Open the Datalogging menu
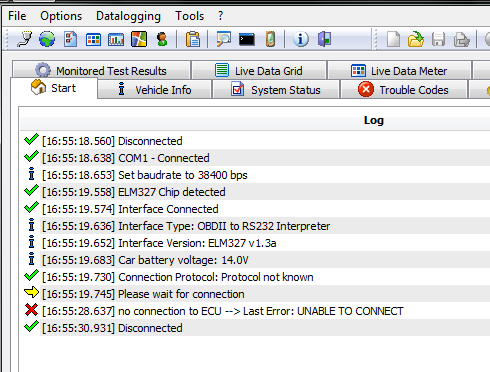The height and width of the screenshot is (372, 490). tap(128, 16)
